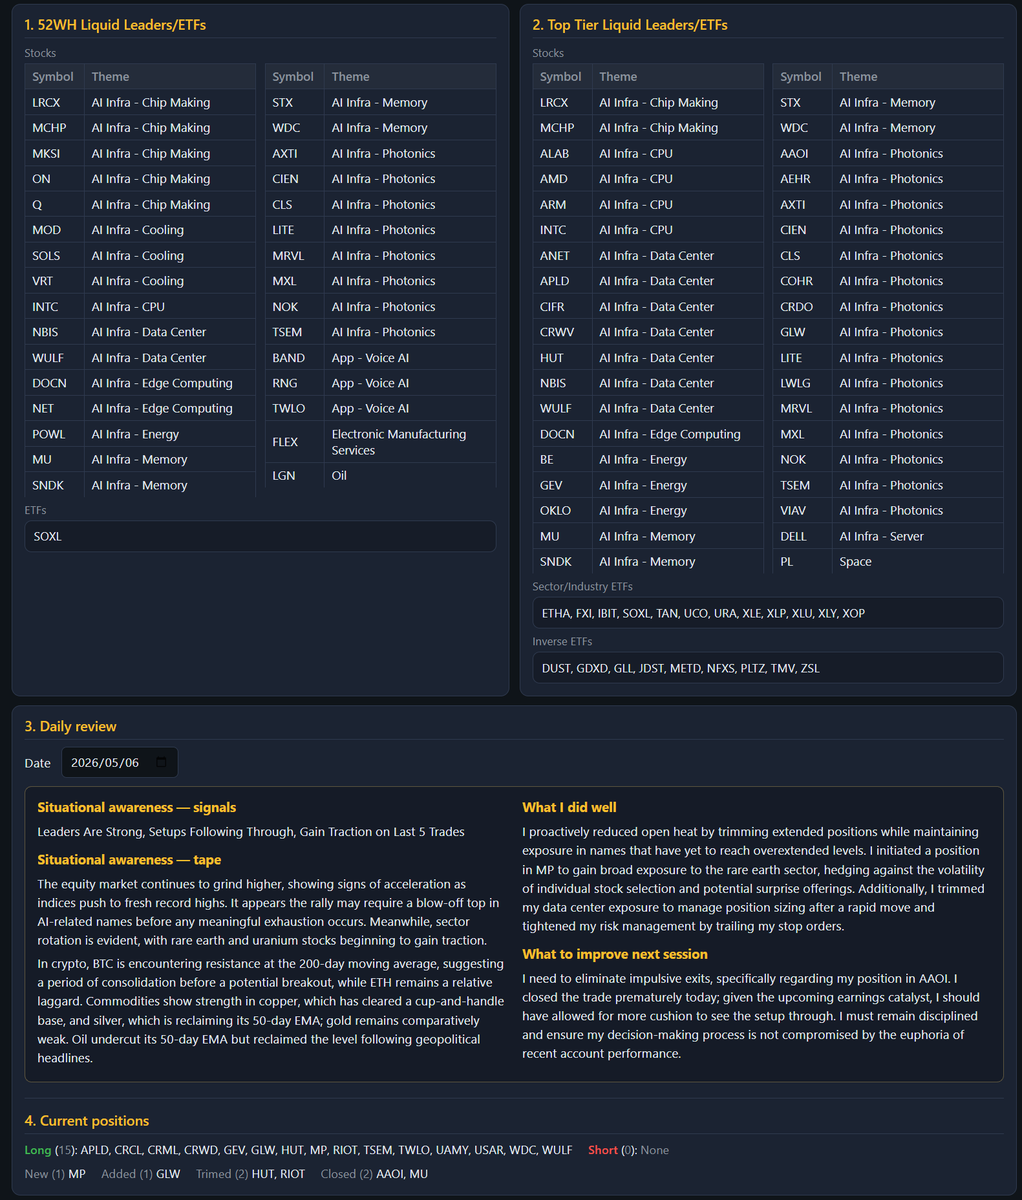Click the POWL symbol row

pyautogui.click(x=141, y=434)
